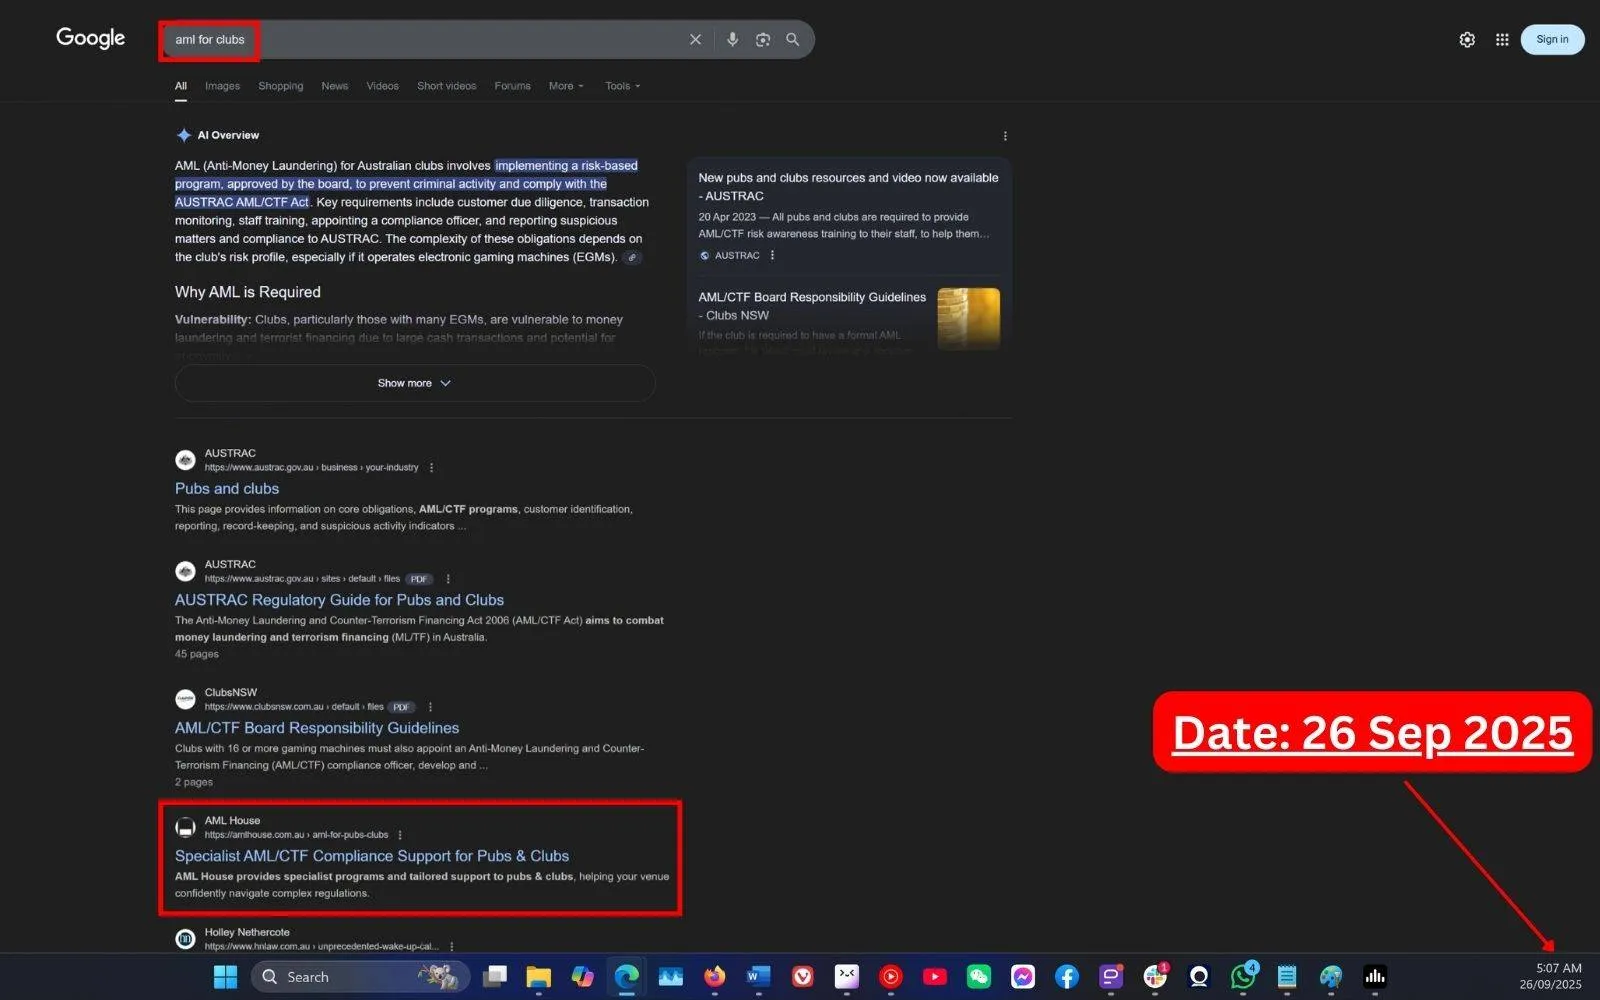Click the search magnifying glass
The image size is (1600, 1000).
[x=791, y=39]
